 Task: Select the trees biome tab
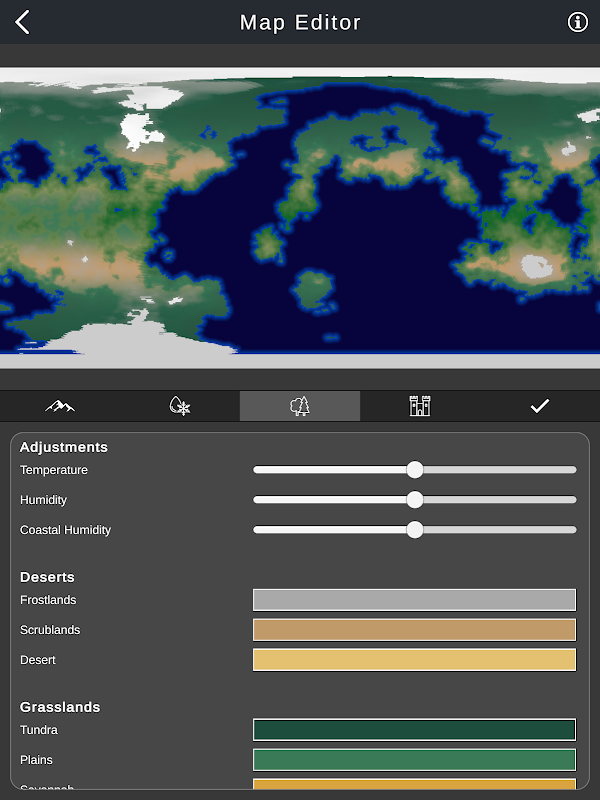(300, 406)
